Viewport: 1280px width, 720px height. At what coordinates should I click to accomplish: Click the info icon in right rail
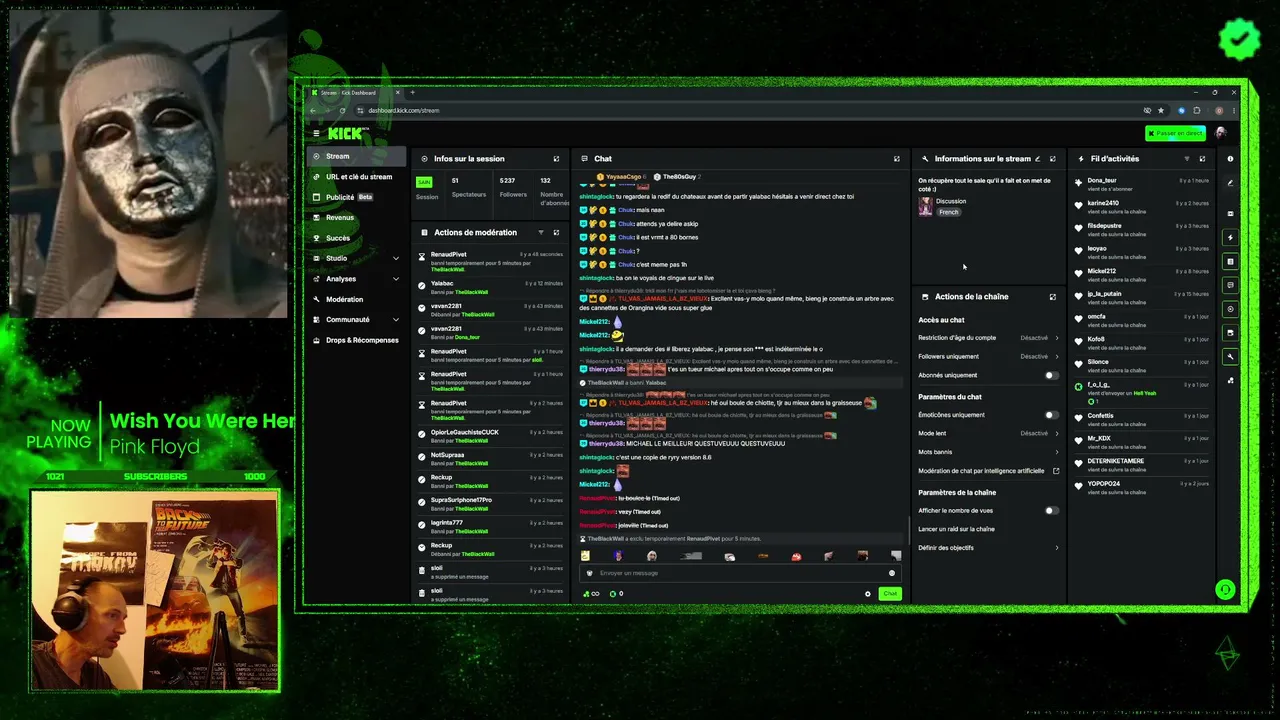1231,159
